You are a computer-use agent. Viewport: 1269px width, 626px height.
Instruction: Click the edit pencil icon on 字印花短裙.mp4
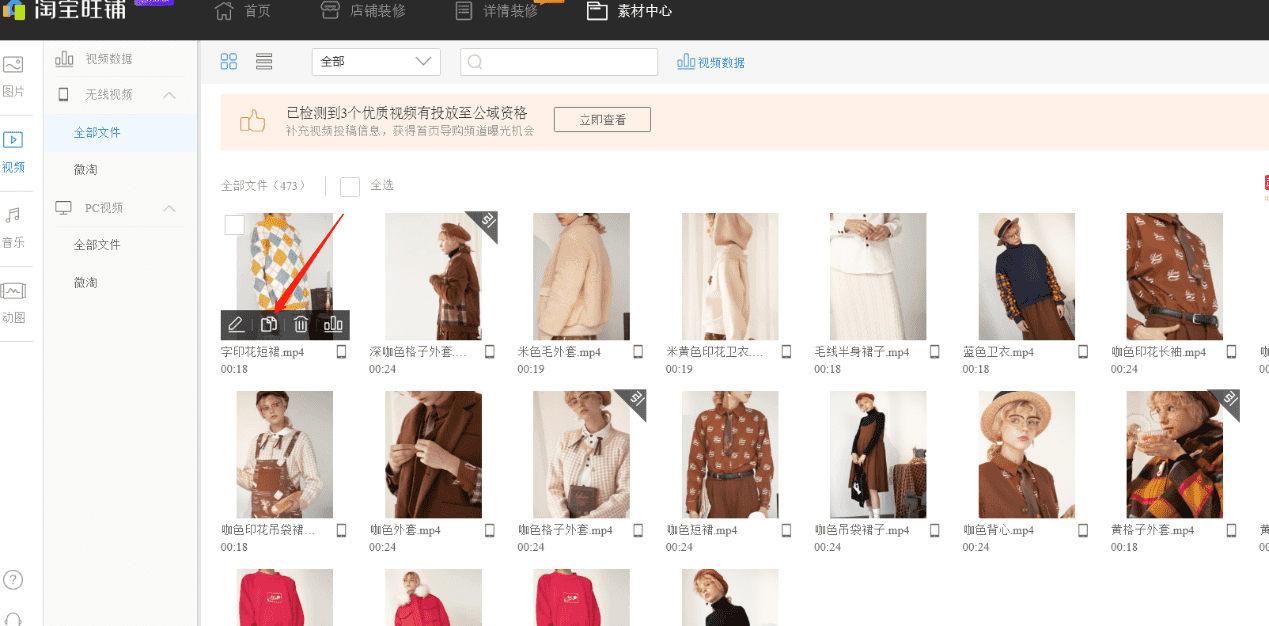pyautogui.click(x=236, y=325)
